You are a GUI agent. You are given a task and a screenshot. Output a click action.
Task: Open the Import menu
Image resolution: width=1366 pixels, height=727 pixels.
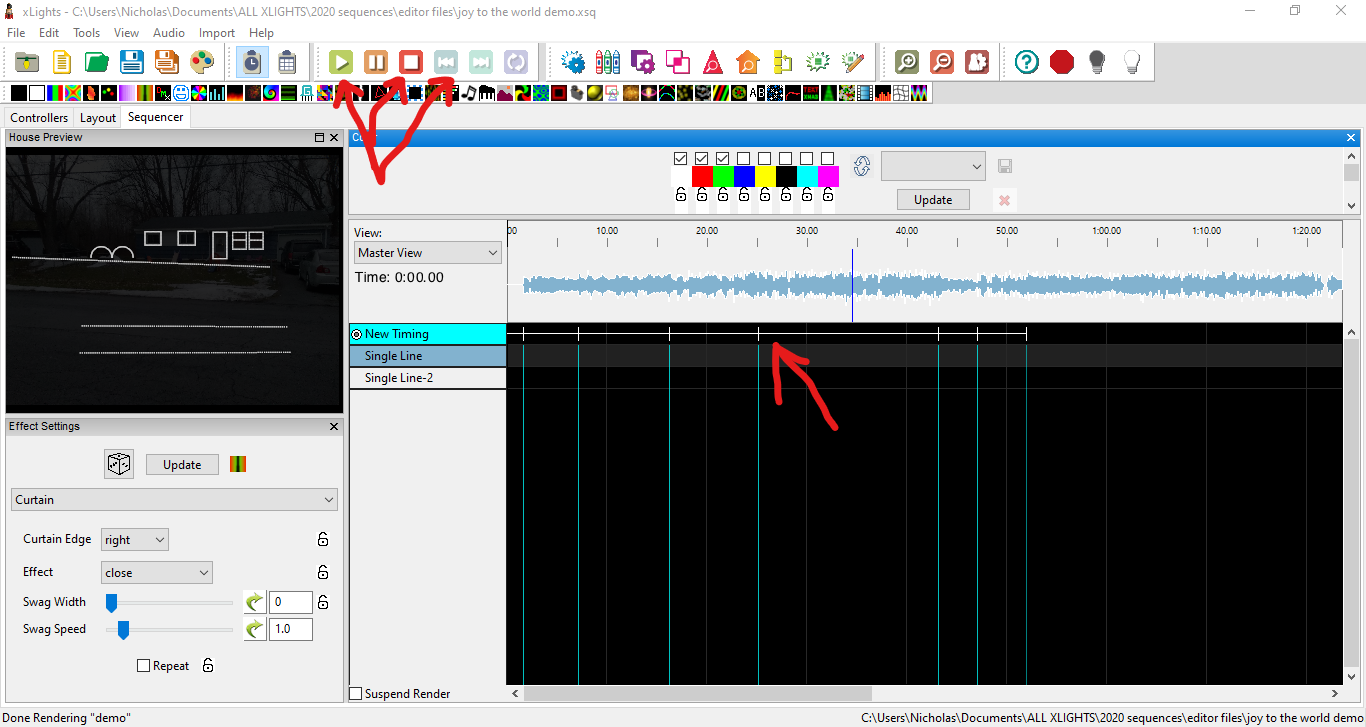[216, 32]
